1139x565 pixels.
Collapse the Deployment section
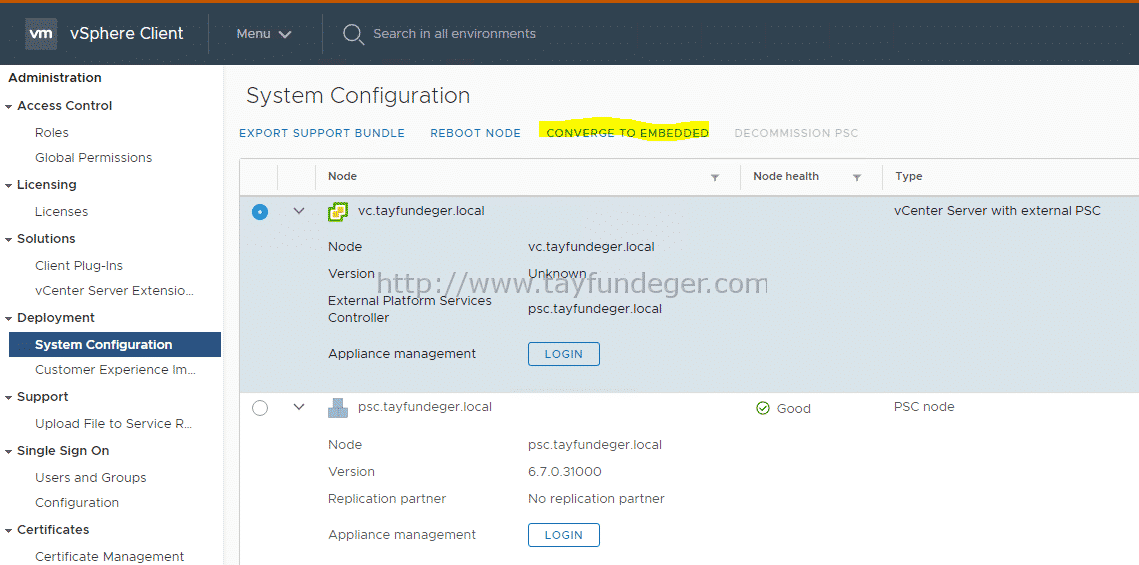point(9,319)
